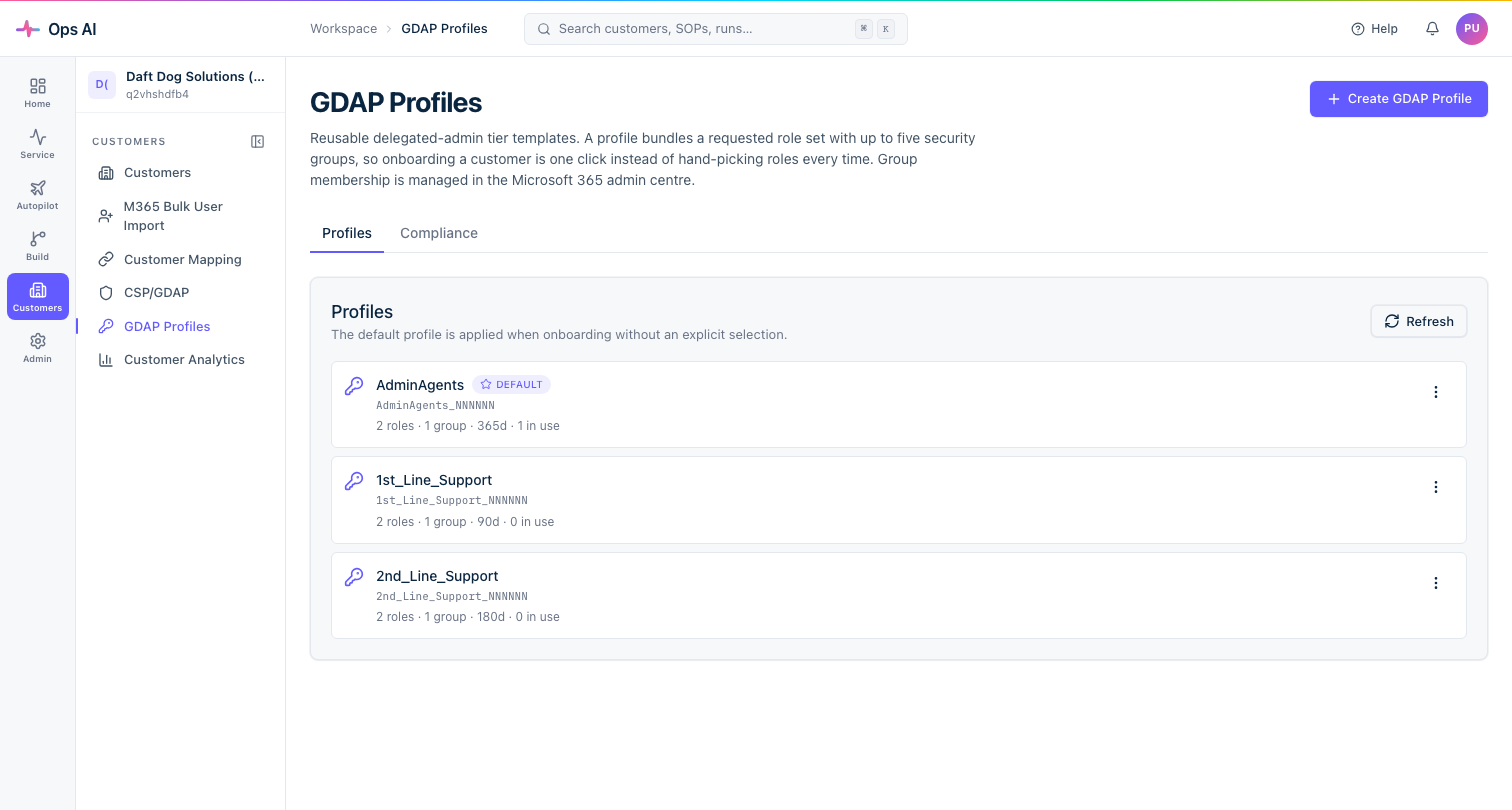Focus the search customers, SOPs, runs field
The image size is (1512, 810).
(x=716, y=29)
